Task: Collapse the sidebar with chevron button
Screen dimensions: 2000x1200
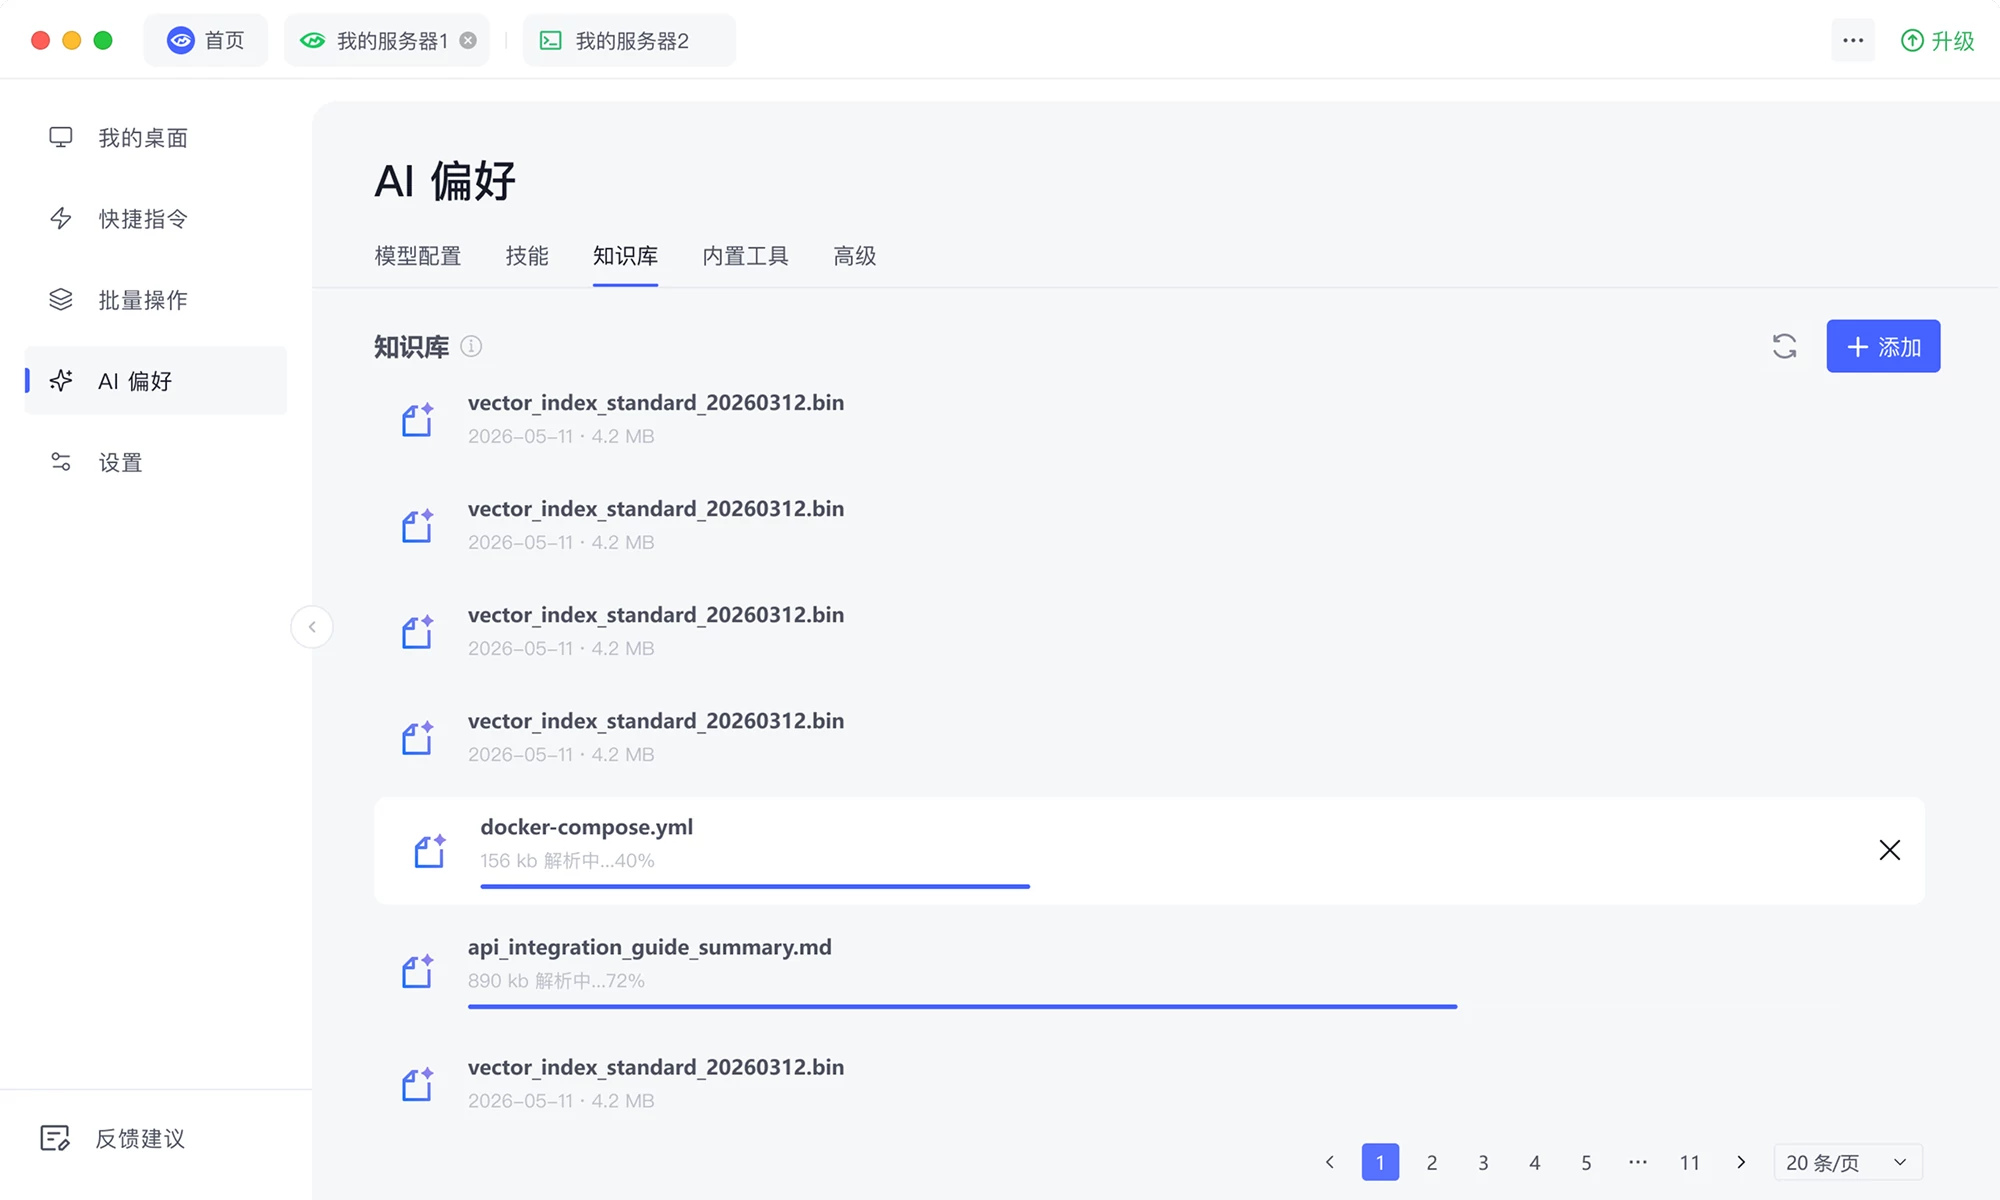Action: 312,627
